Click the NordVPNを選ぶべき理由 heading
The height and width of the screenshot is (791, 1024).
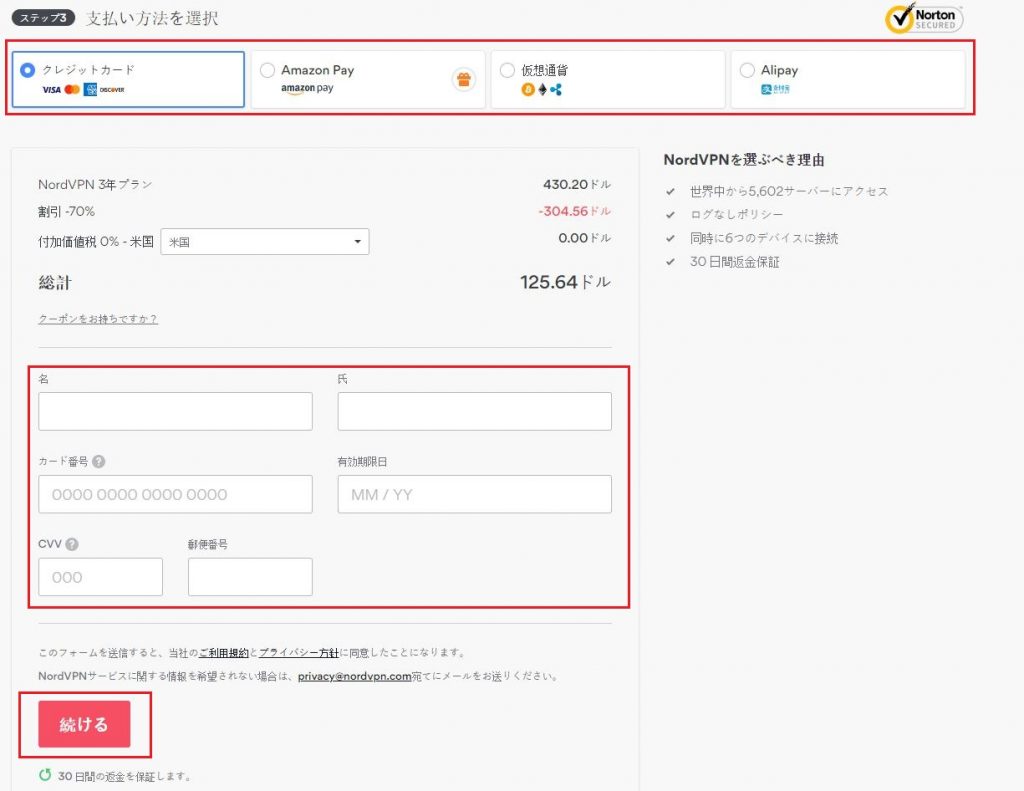pyautogui.click(x=744, y=160)
